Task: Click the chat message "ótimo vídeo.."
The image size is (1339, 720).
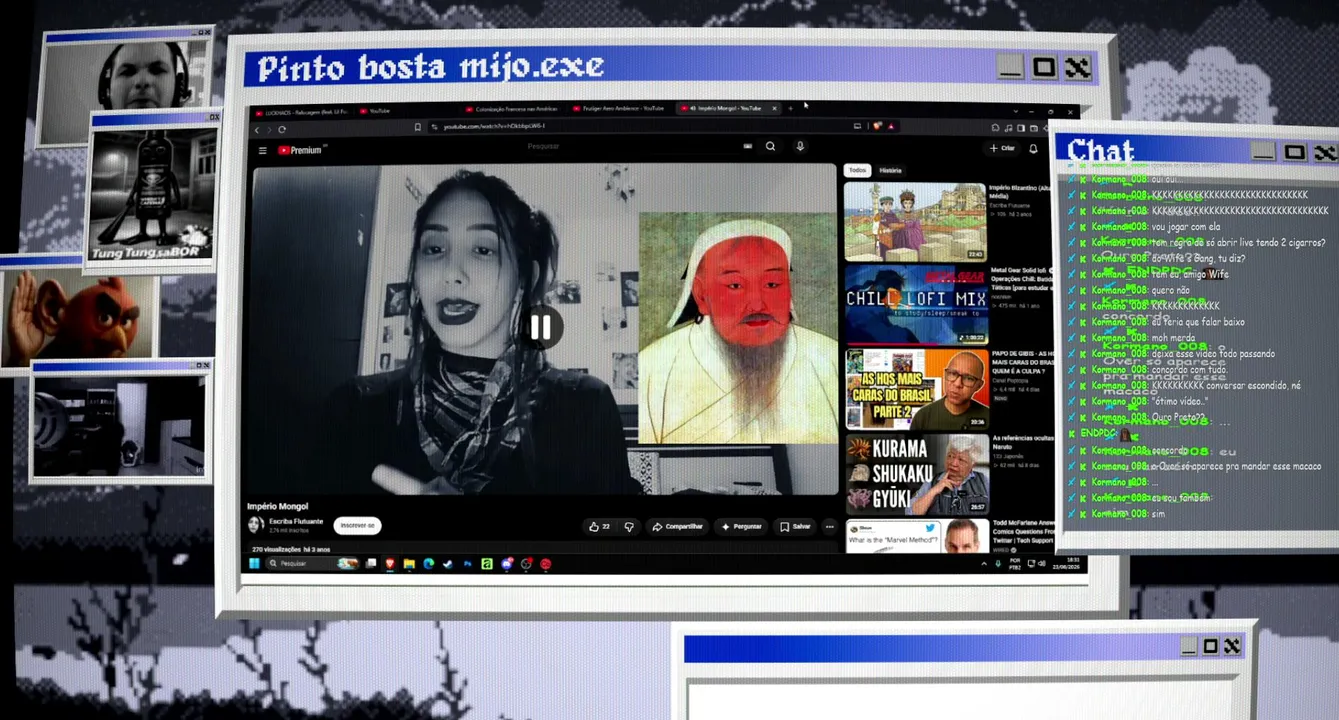Action: (1180, 402)
